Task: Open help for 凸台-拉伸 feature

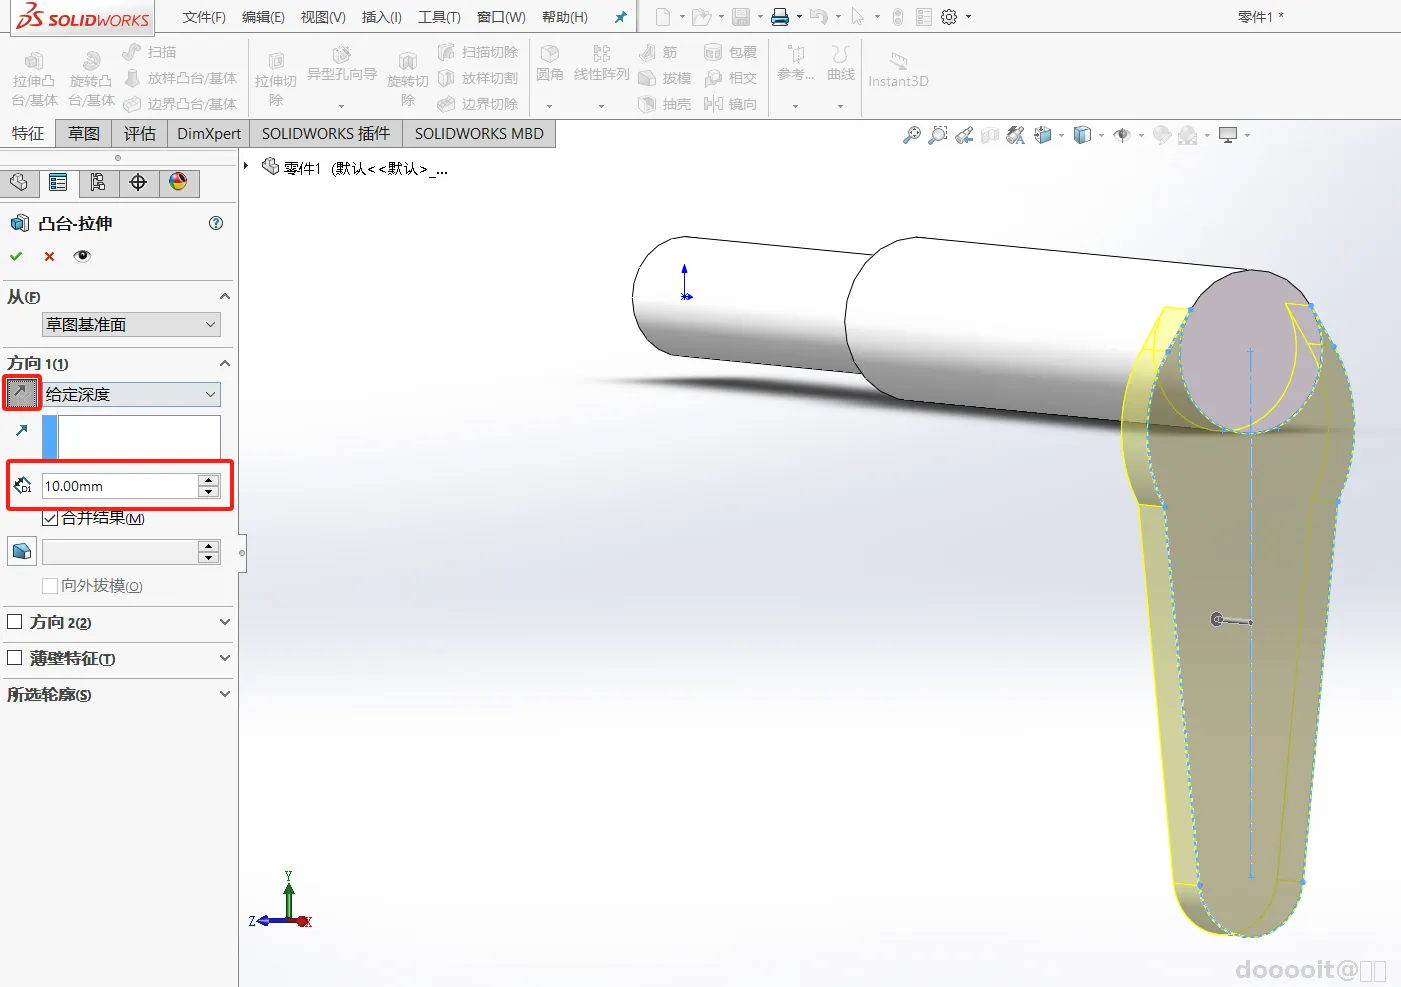Action: coord(216,223)
